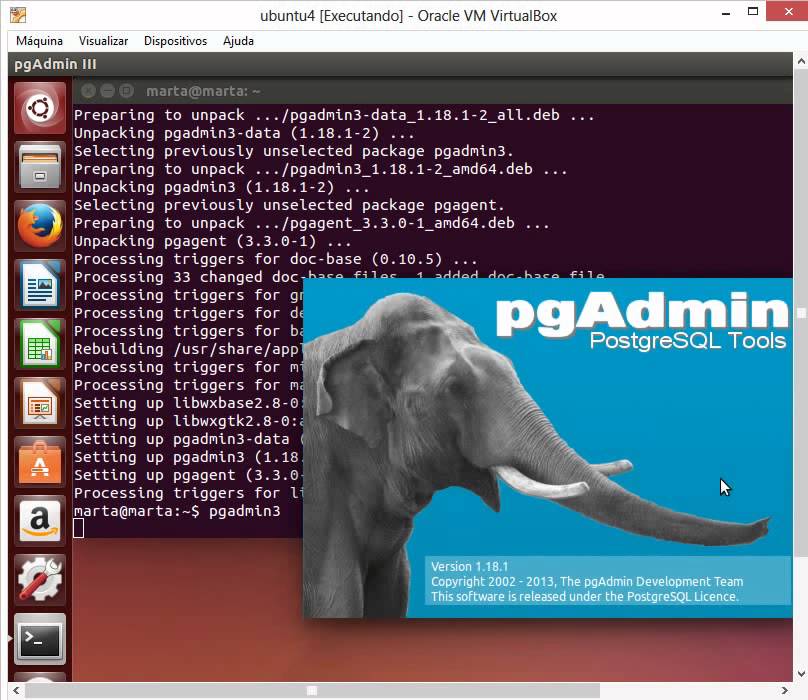Click the horizontal scrollbar left arrow
Viewport: 808px width, 700px height.
tap(16, 690)
